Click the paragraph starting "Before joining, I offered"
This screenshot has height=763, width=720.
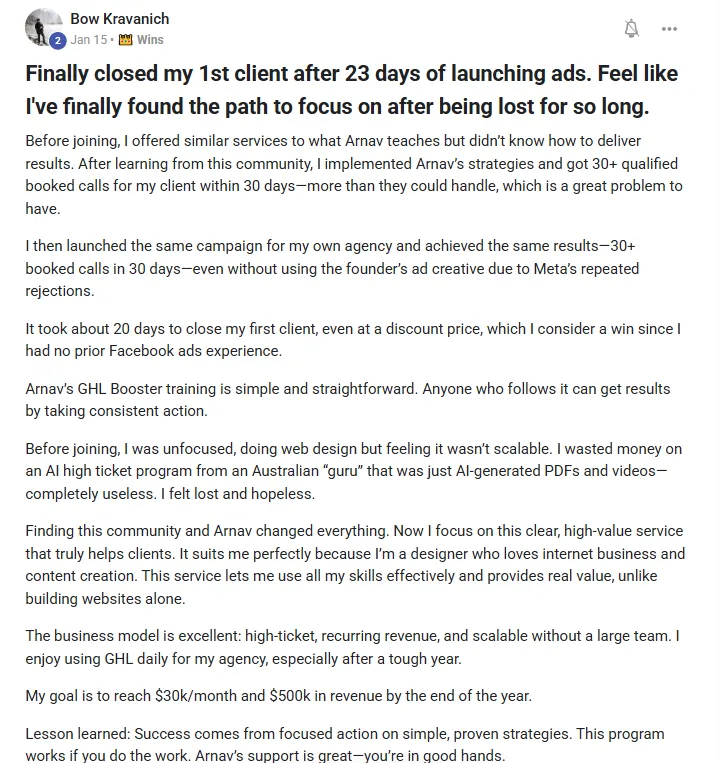[x=354, y=175]
